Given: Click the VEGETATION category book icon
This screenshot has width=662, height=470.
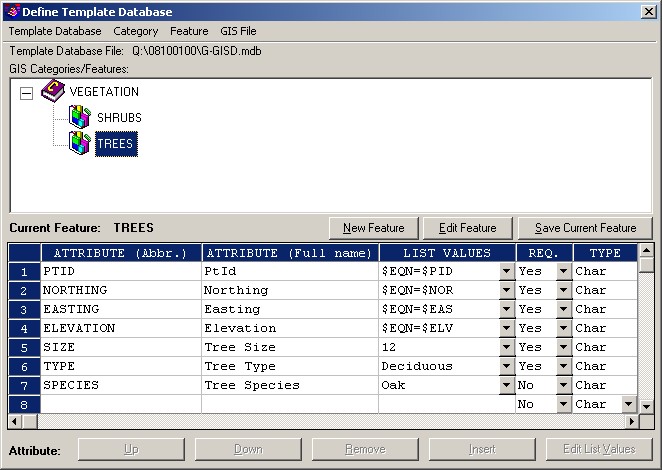Looking at the screenshot, I should pos(53,91).
